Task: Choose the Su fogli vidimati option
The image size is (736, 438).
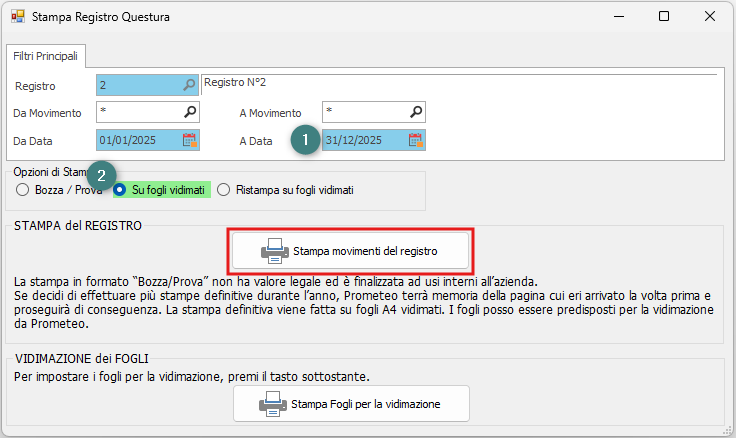Action: [x=120, y=189]
